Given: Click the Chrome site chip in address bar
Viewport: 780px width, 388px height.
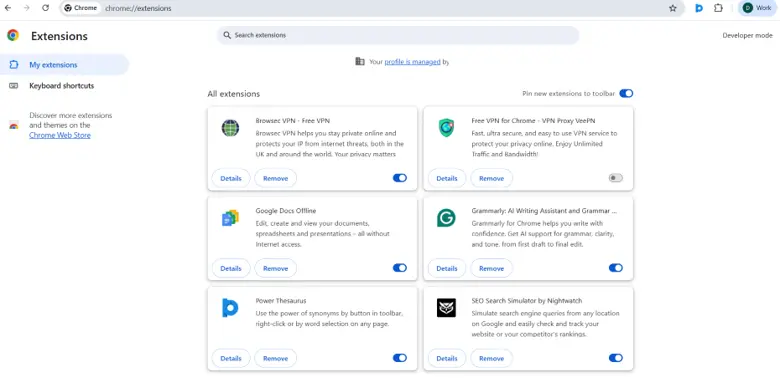Looking at the screenshot, I should [81, 8].
